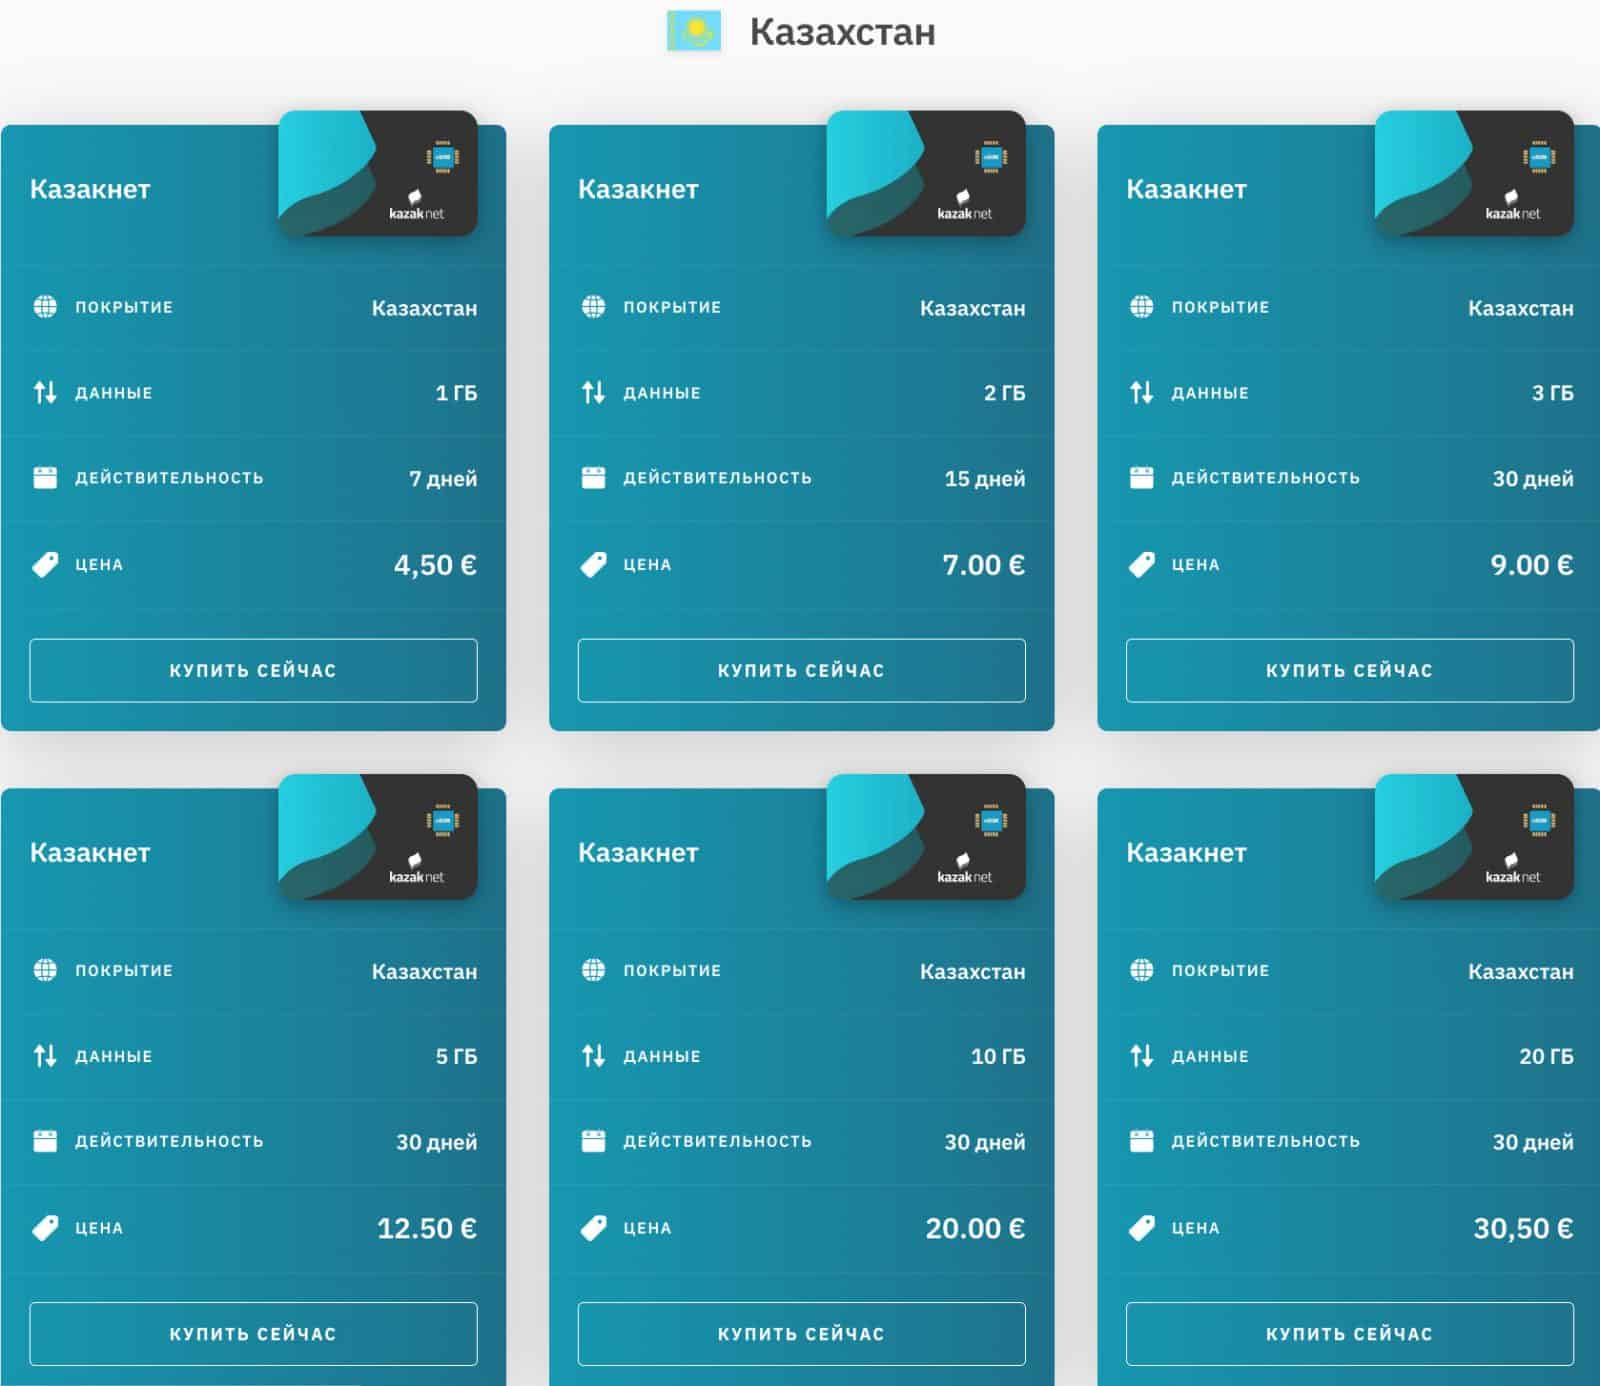Click the Kazakhstan flag icon in the heading
The height and width of the screenshot is (1386, 1600).
[x=694, y=32]
